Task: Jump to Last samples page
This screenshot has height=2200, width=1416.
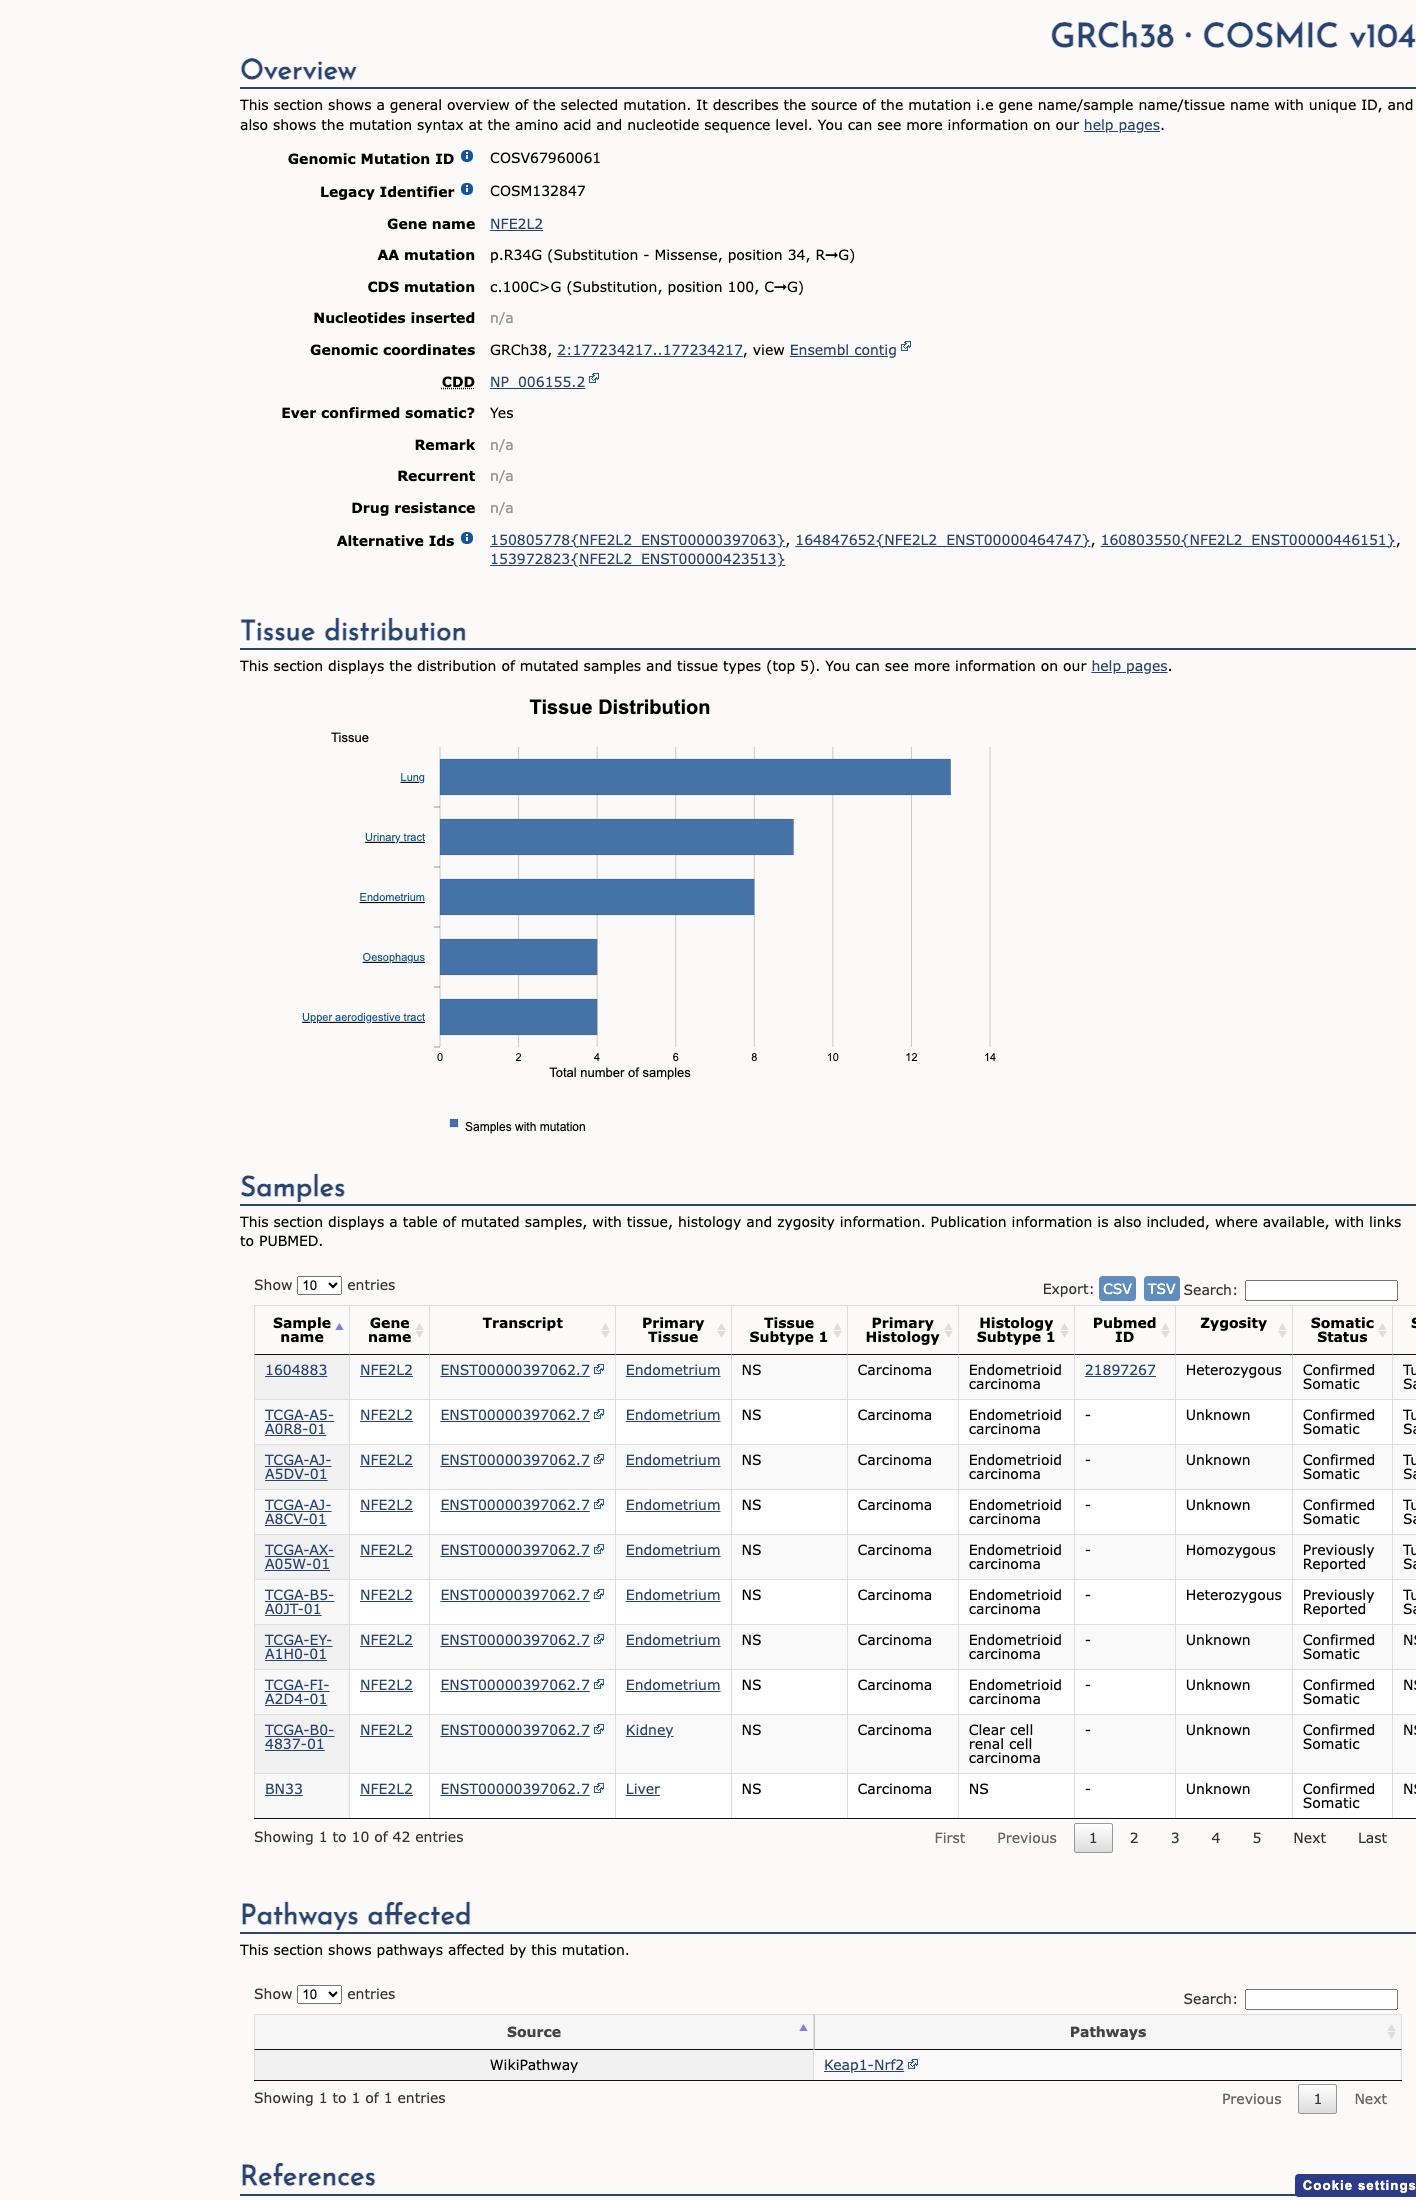Action: (1372, 1838)
